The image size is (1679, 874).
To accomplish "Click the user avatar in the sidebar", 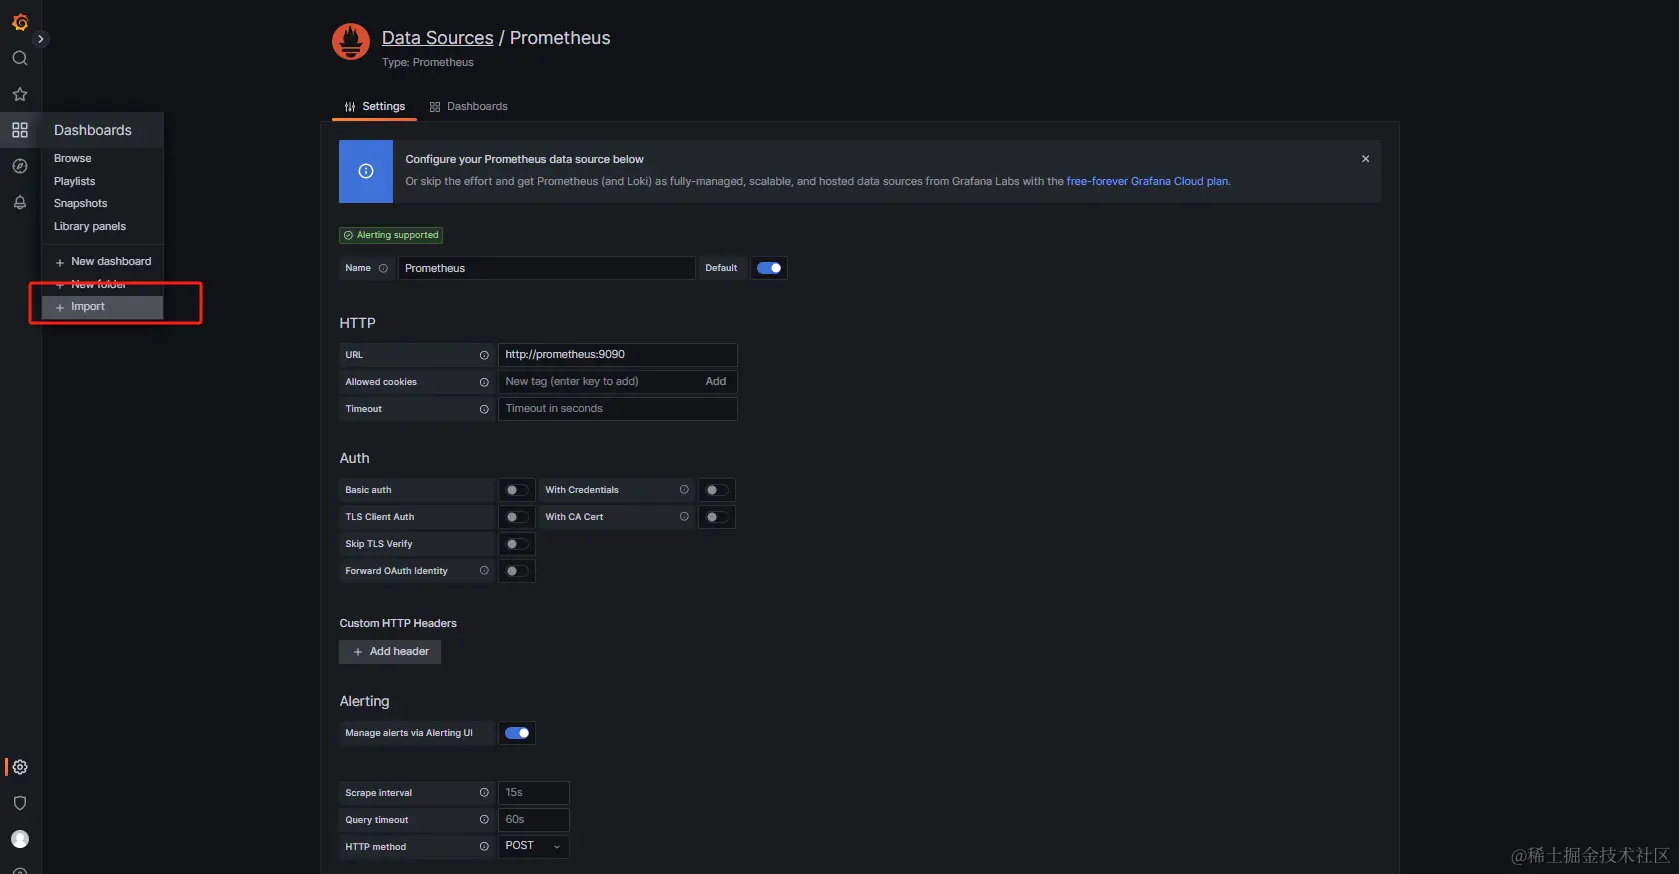I will (20, 839).
